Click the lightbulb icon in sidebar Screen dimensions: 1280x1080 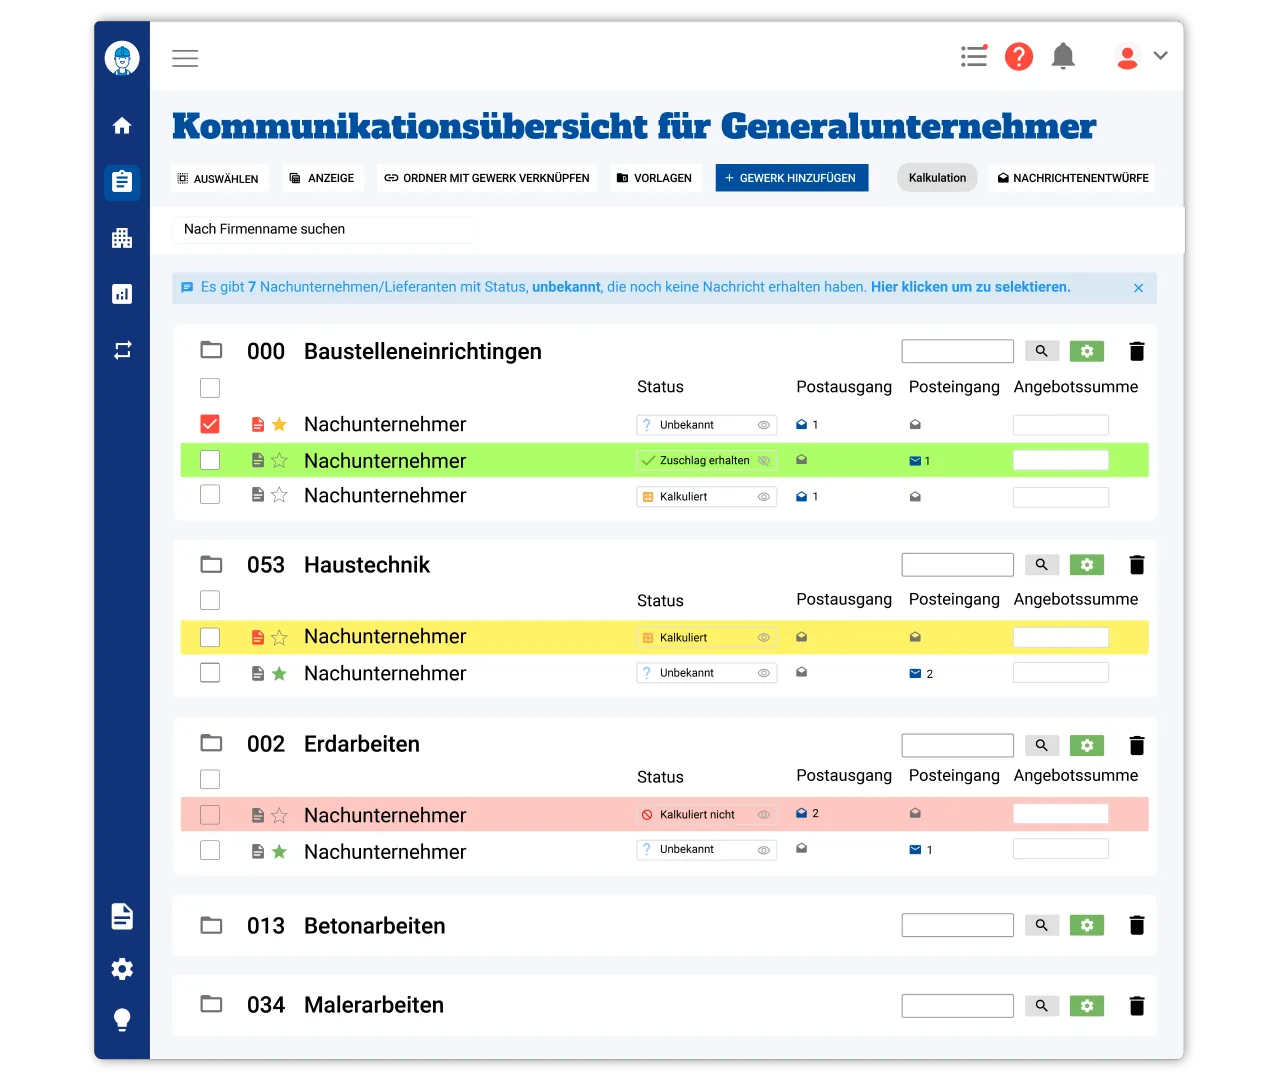click(122, 1019)
